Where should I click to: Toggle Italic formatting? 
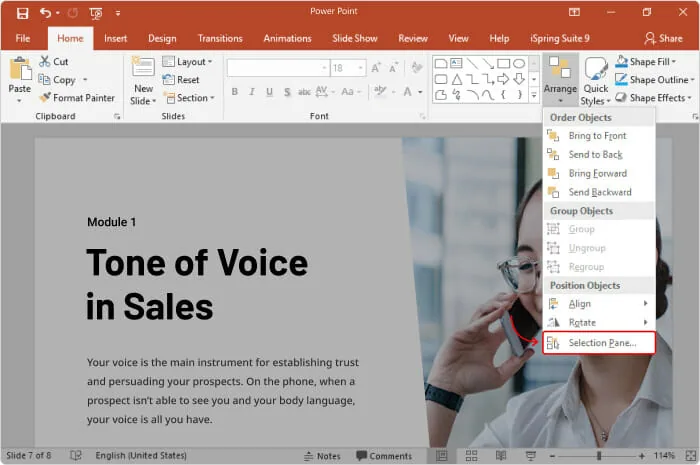[252, 92]
